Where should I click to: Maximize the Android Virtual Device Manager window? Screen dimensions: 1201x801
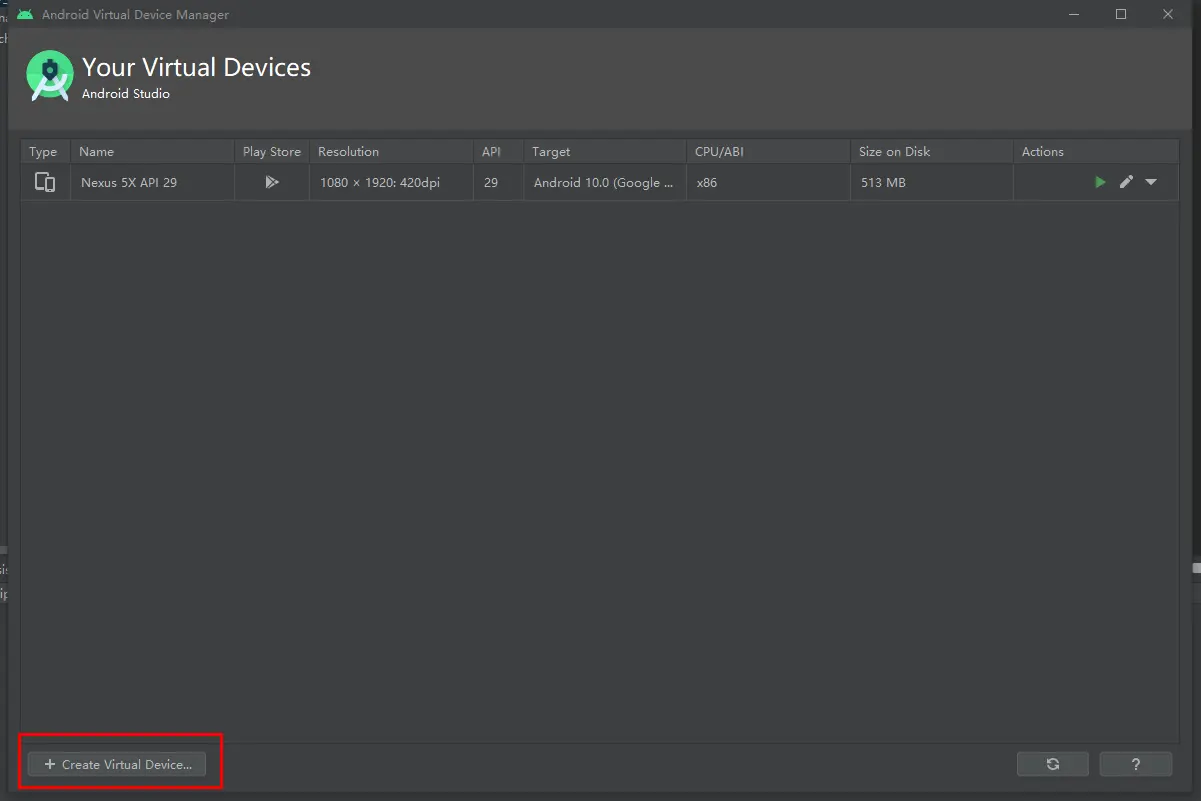click(x=1121, y=14)
